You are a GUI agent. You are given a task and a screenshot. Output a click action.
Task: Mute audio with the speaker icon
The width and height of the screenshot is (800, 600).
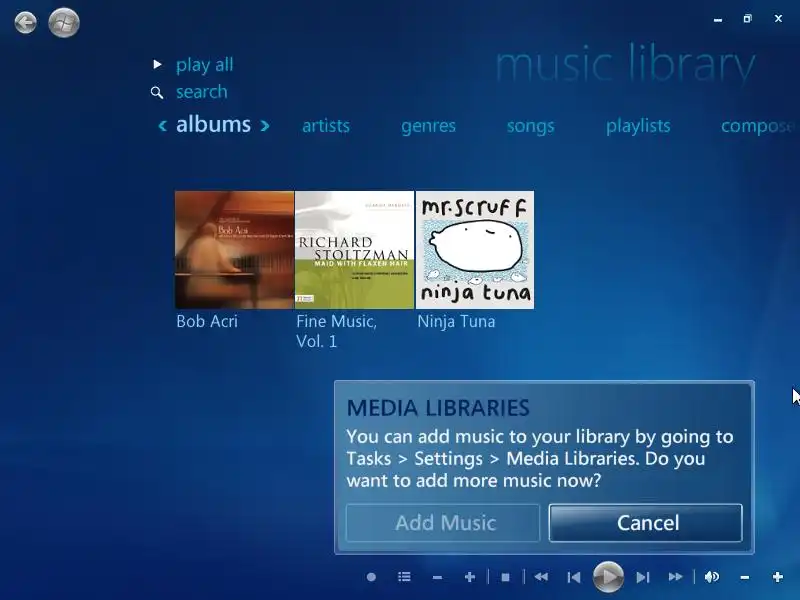point(712,577)
